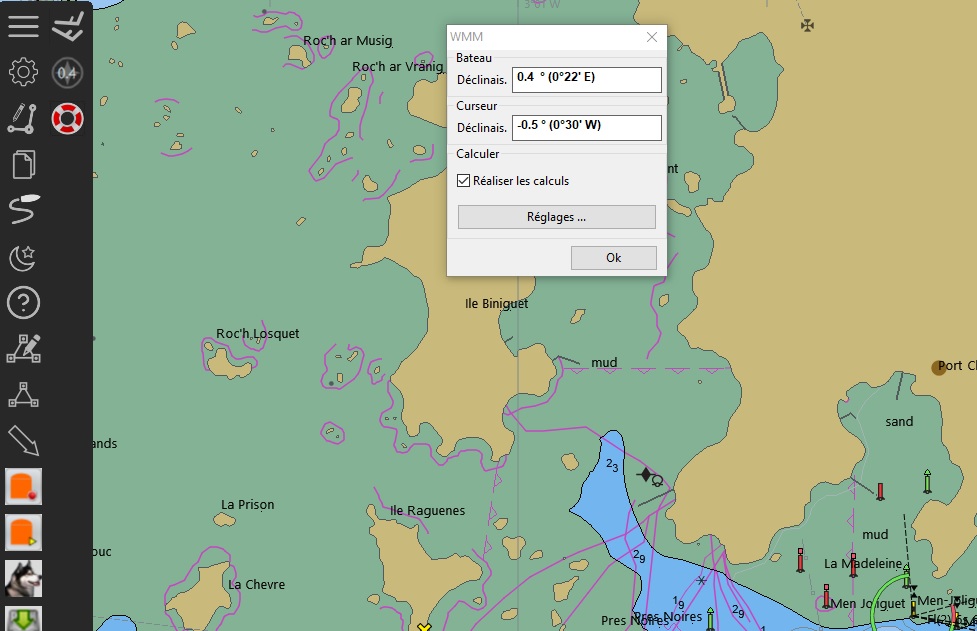
Task: Open the route and mark manager pages icon
Action: (23, 164)
